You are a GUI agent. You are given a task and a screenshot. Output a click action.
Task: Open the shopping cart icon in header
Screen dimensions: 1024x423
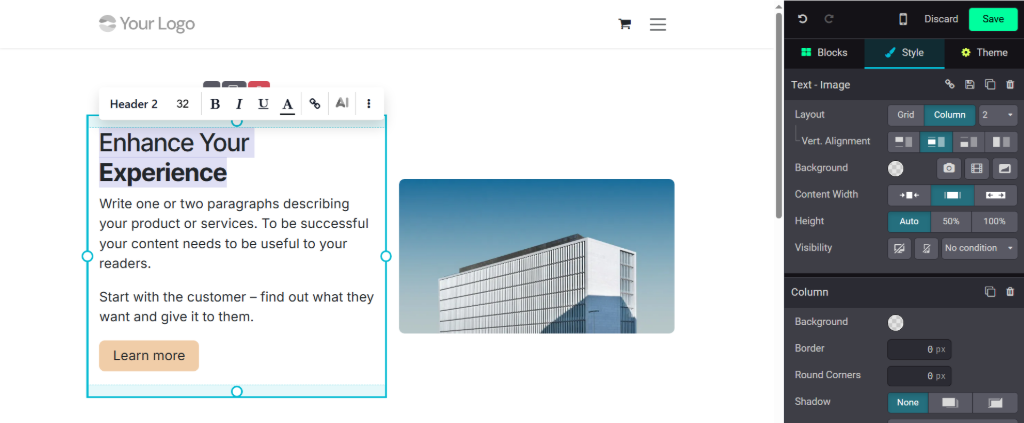coord(625,24)
